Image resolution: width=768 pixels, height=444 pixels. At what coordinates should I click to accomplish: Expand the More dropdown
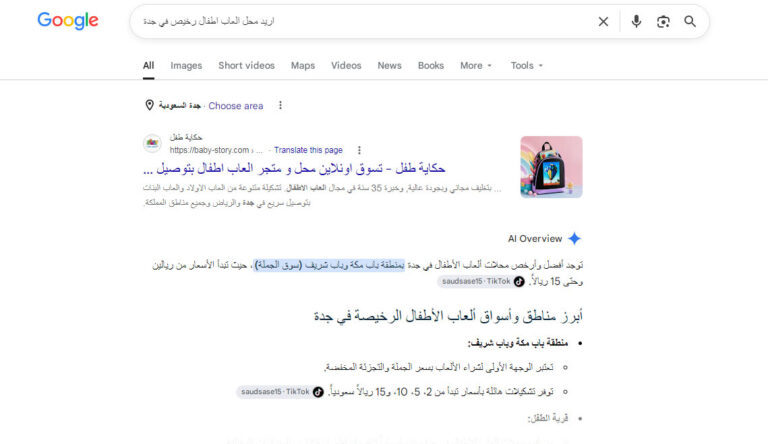click(x=476, y=66)
